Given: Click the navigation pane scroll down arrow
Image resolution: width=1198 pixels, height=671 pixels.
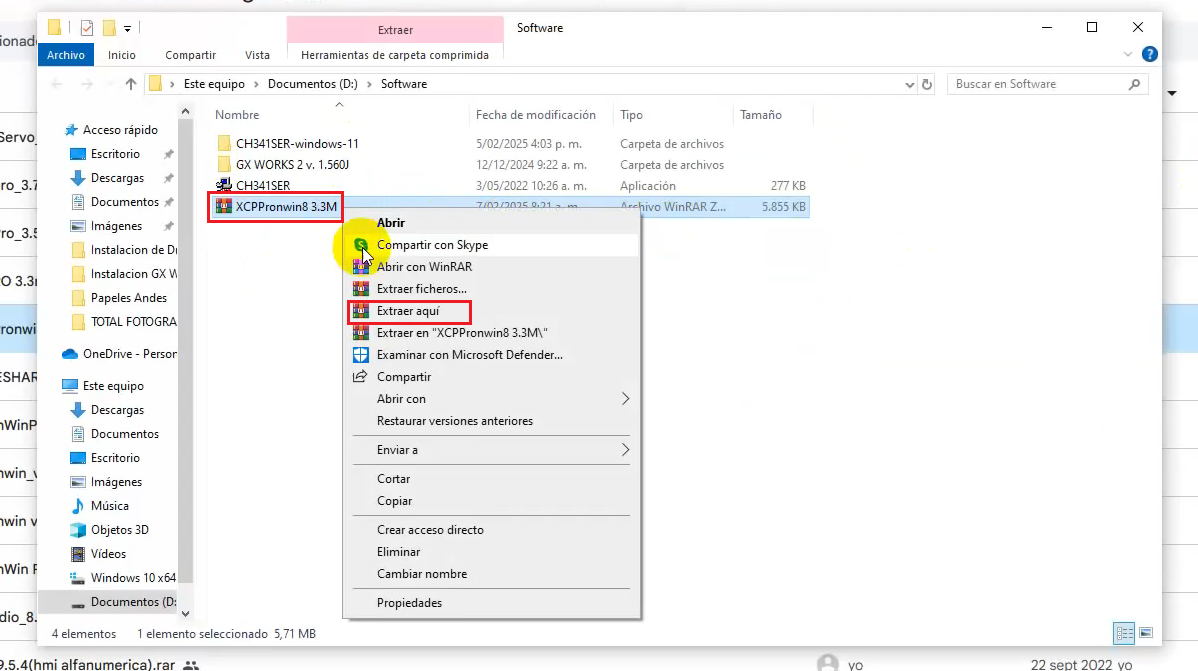Looking at the screenshot, I should tap(185, 613).
